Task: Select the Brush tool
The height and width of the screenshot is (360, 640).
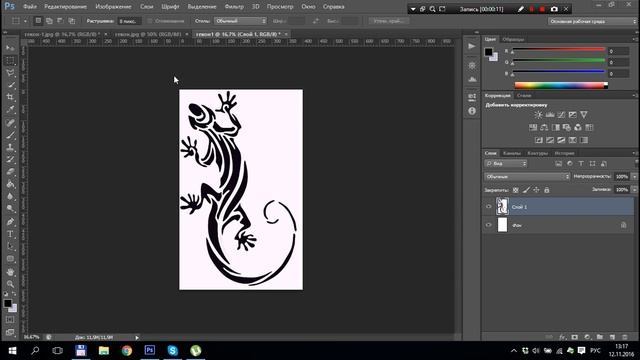Action: pos(10,135)
